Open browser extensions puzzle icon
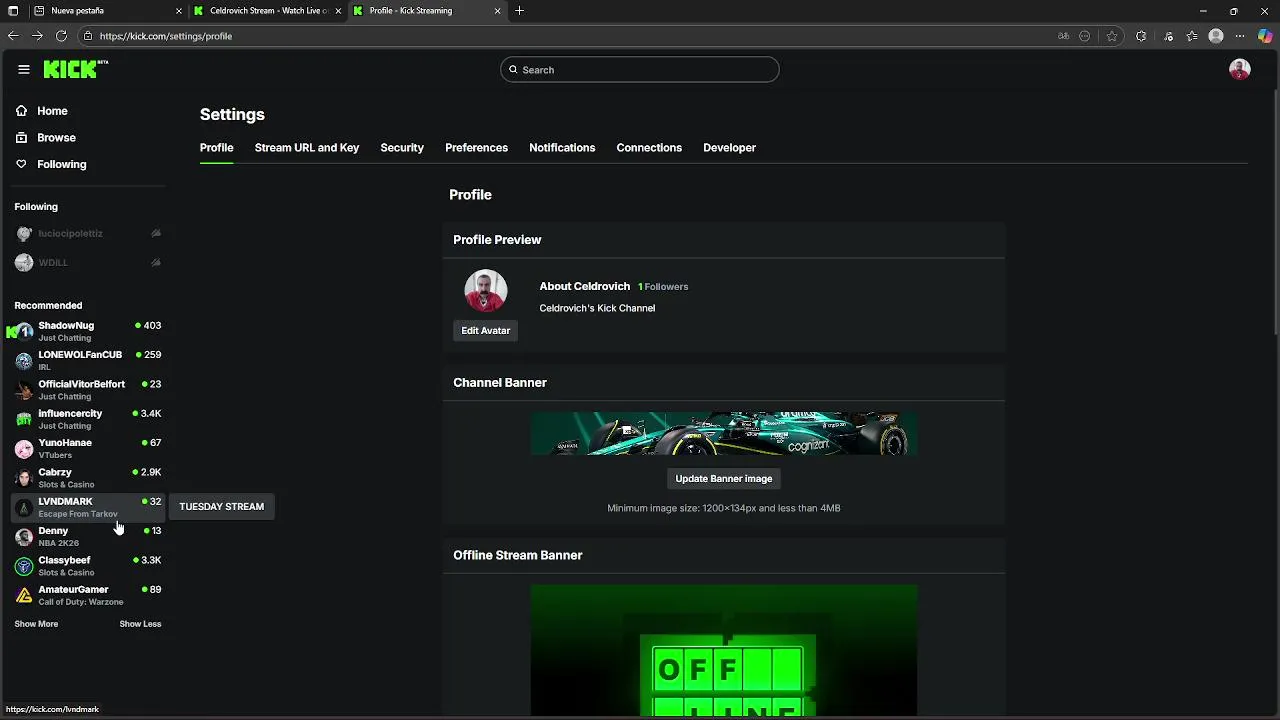 pyautogui.click(x=1141, y=36)
